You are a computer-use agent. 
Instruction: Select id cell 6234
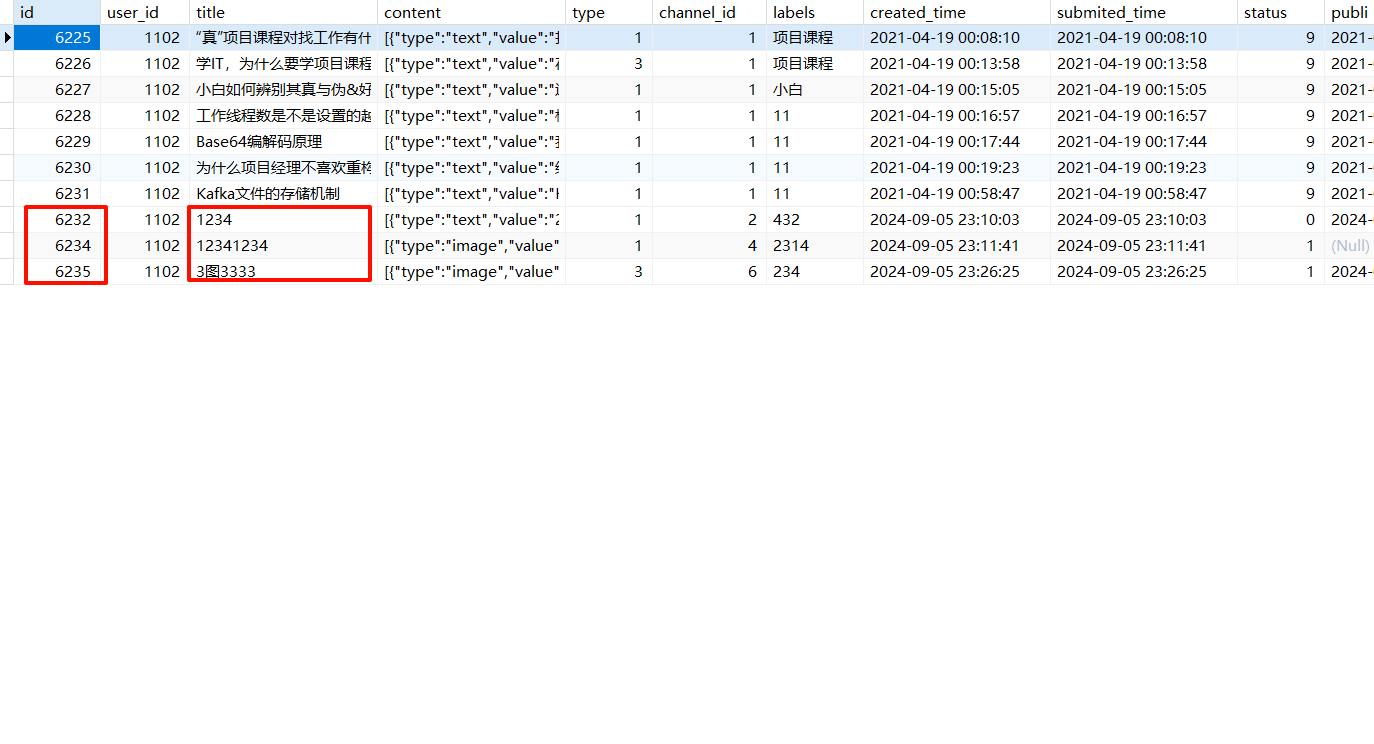(x=57, y=246)
